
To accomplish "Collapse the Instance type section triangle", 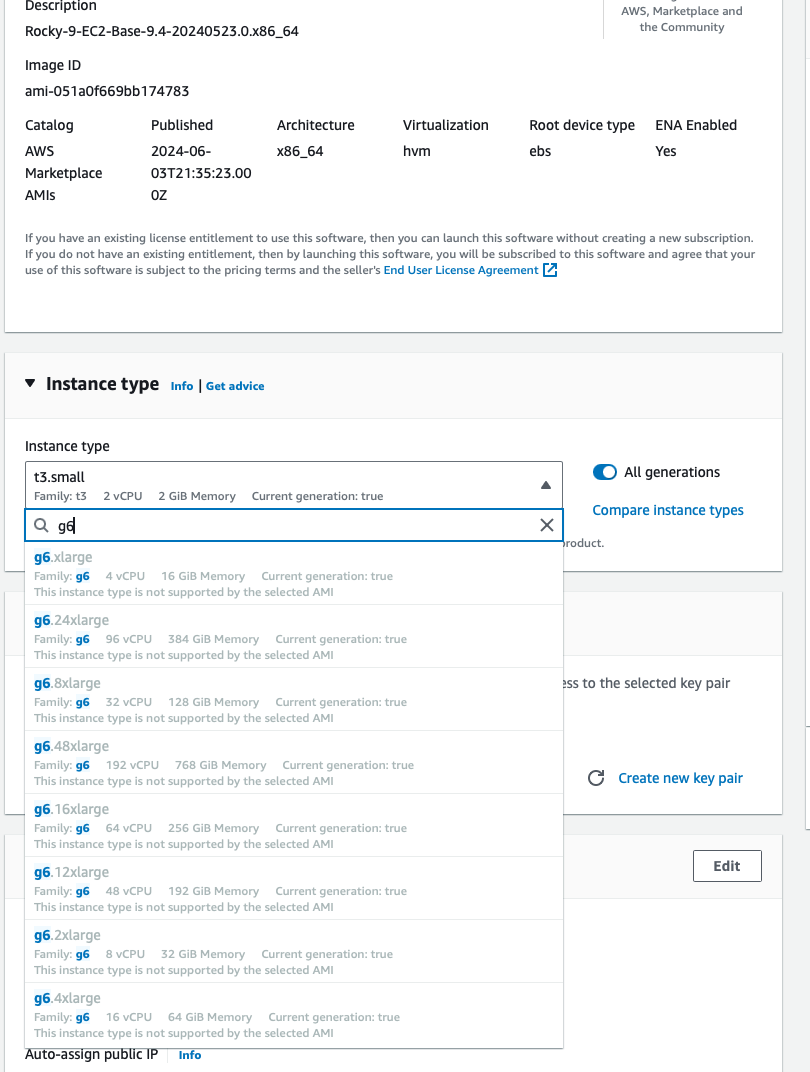I will point(30,384).
